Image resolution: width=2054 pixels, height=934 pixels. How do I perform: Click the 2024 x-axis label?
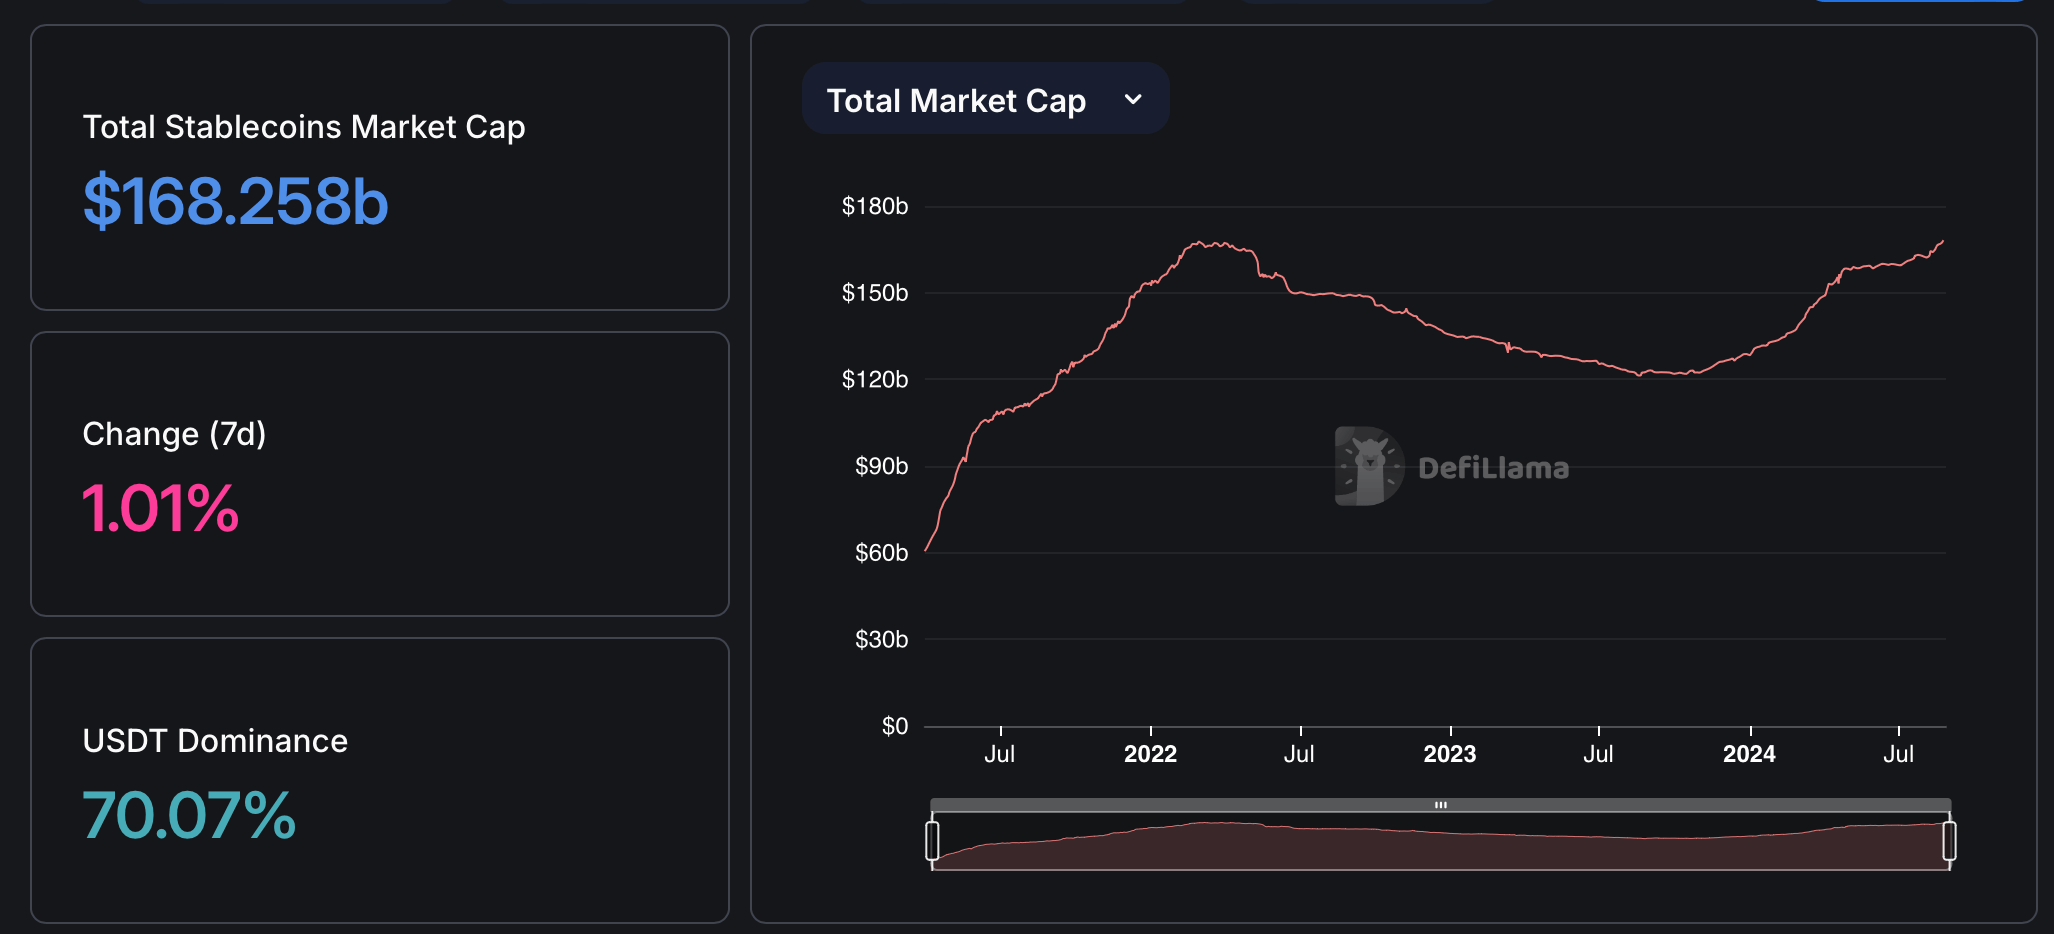coord(1749,754)
